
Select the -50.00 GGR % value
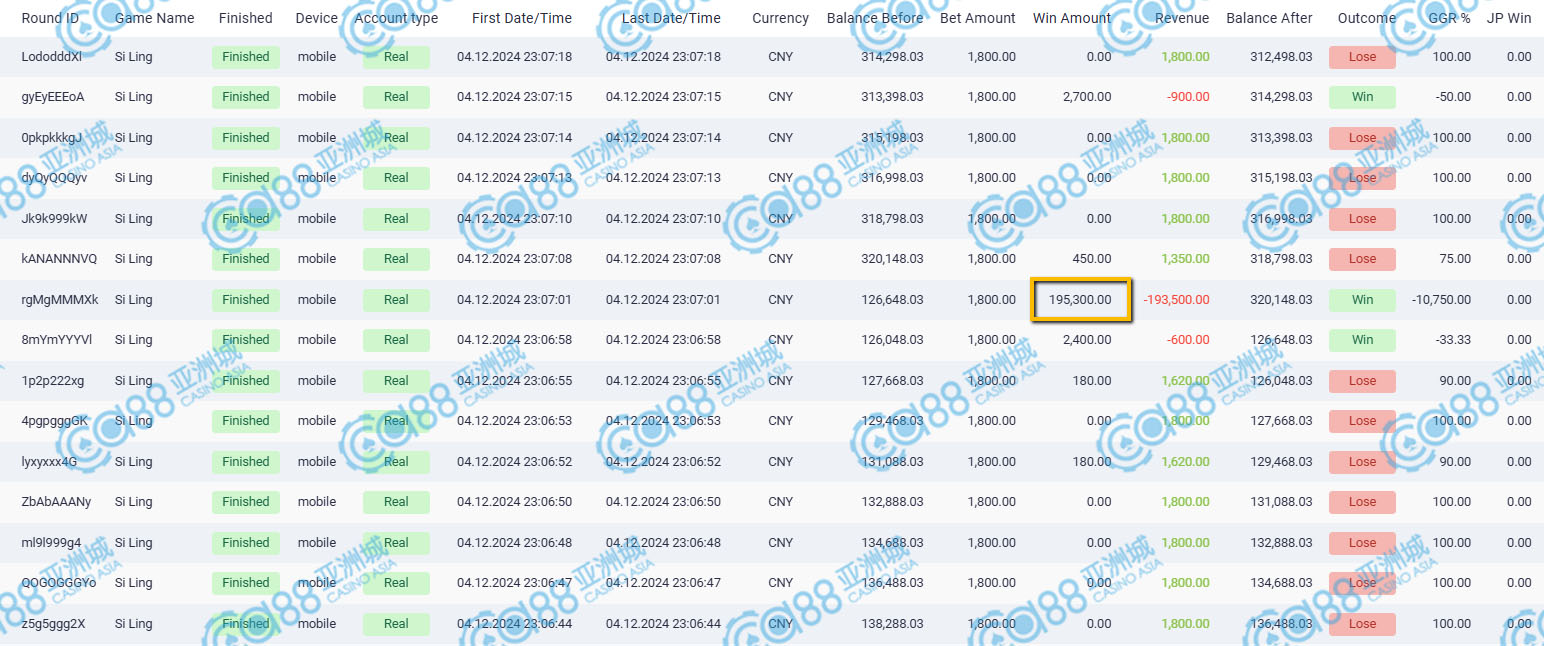1454,97
